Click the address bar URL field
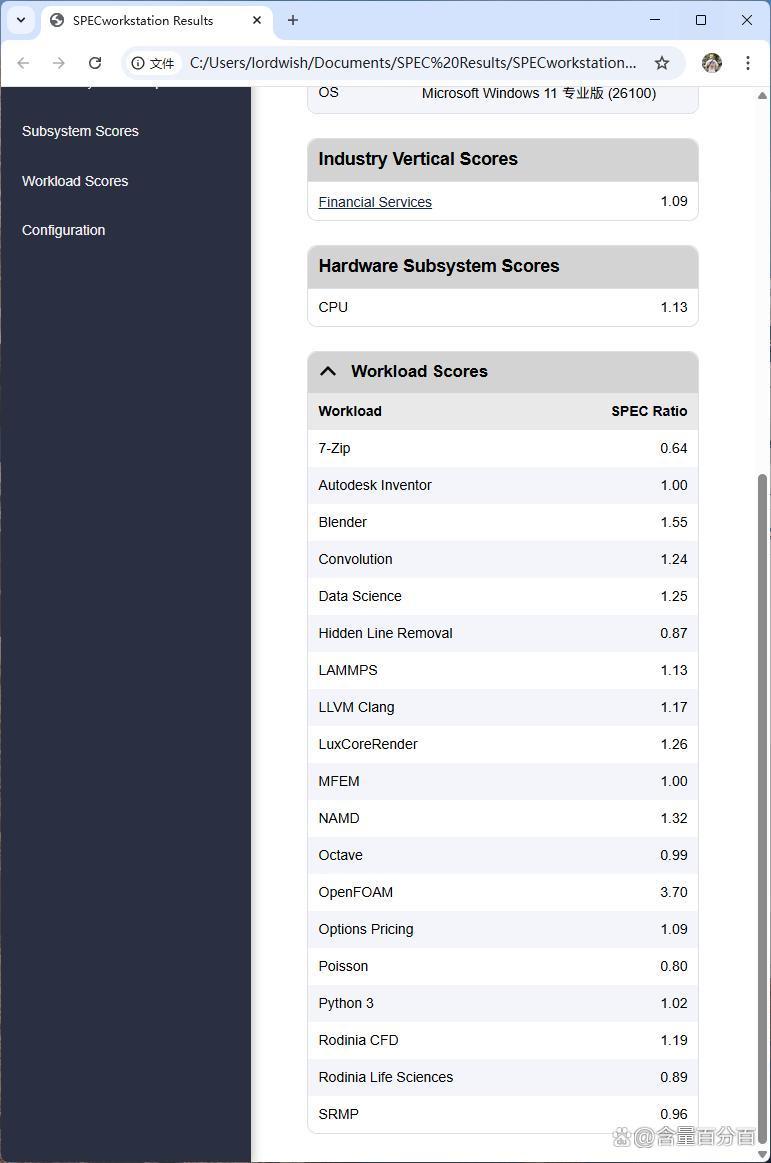771x1163 pixels. tap(412, 63)
